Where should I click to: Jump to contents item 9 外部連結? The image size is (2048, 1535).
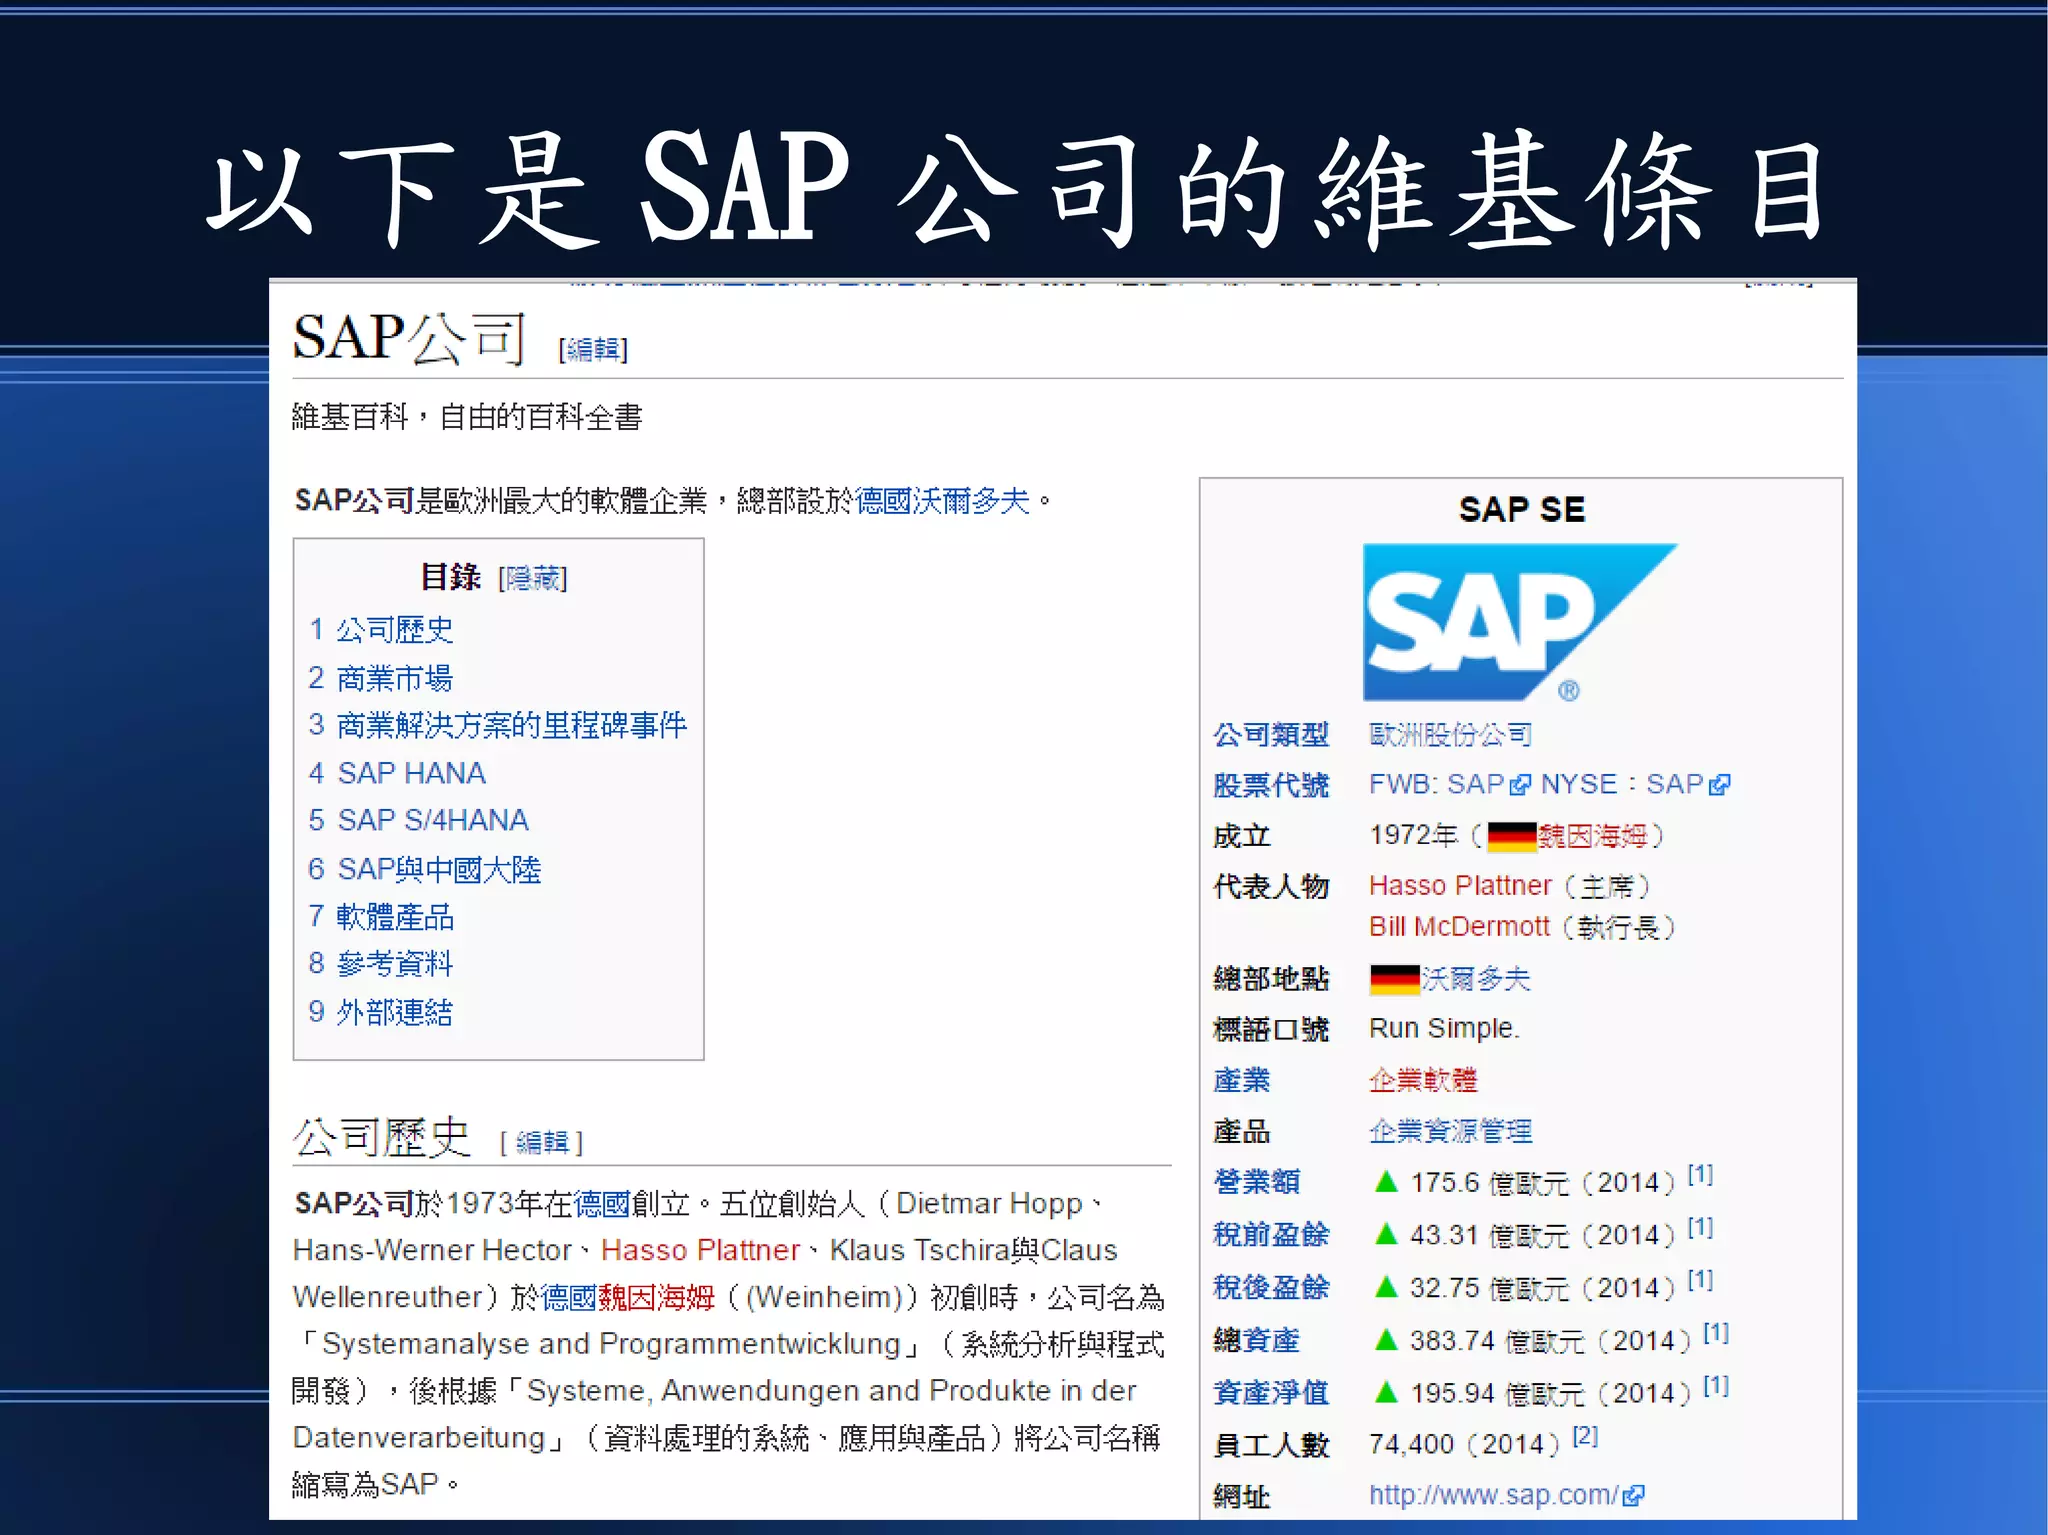pyautogui.click(x=380, y=1012)
